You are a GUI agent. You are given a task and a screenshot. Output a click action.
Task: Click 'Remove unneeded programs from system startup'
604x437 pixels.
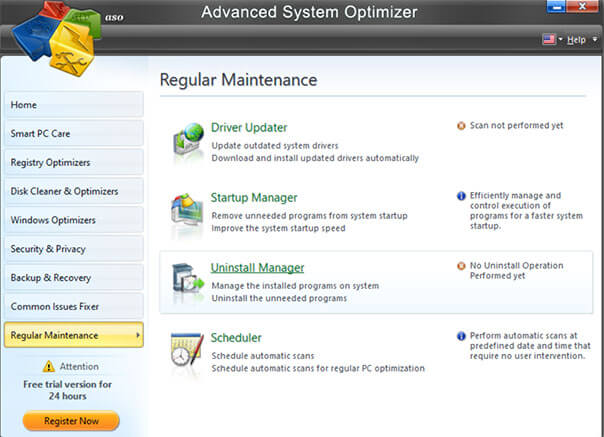click(309, 216)
